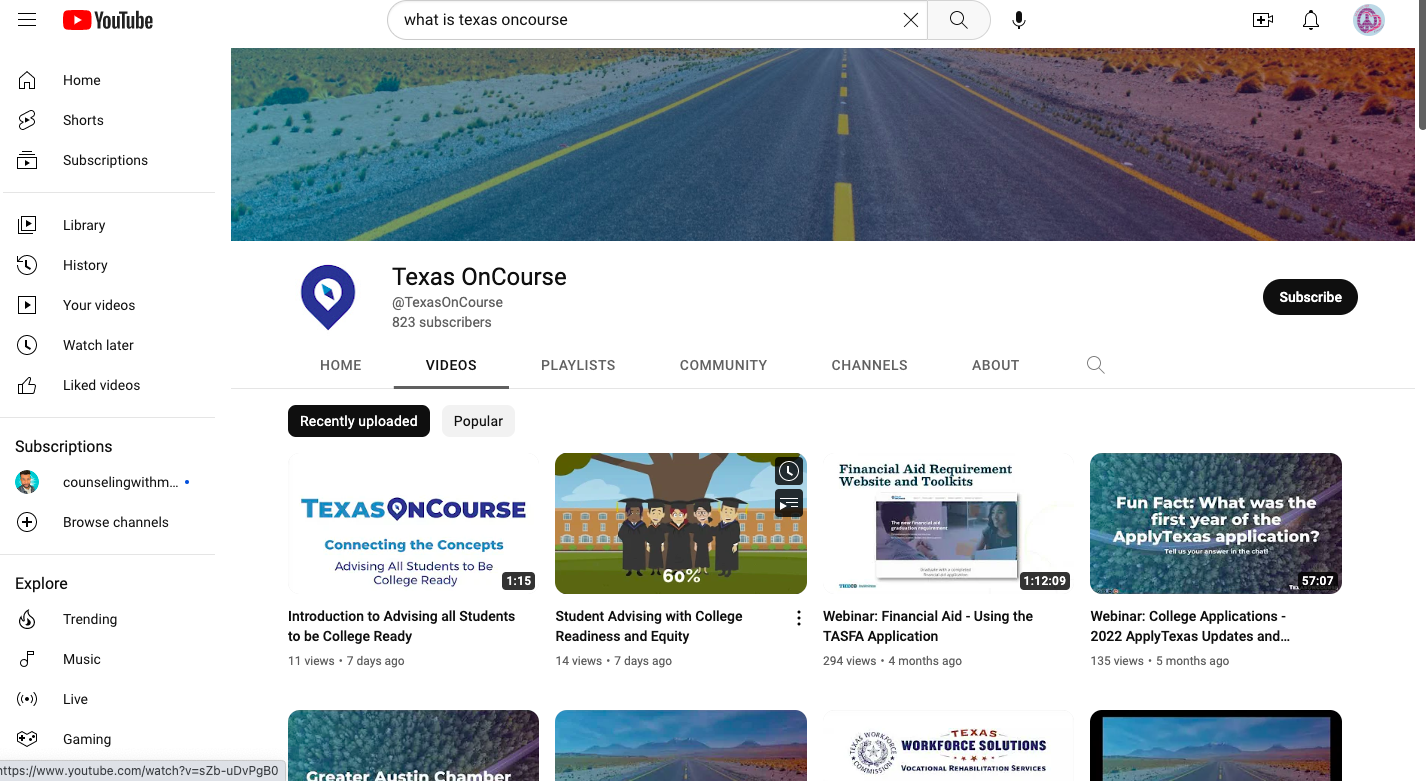Click the Explore section heading
This screenshot has width=1426, height=781.
tap(41, 583)
